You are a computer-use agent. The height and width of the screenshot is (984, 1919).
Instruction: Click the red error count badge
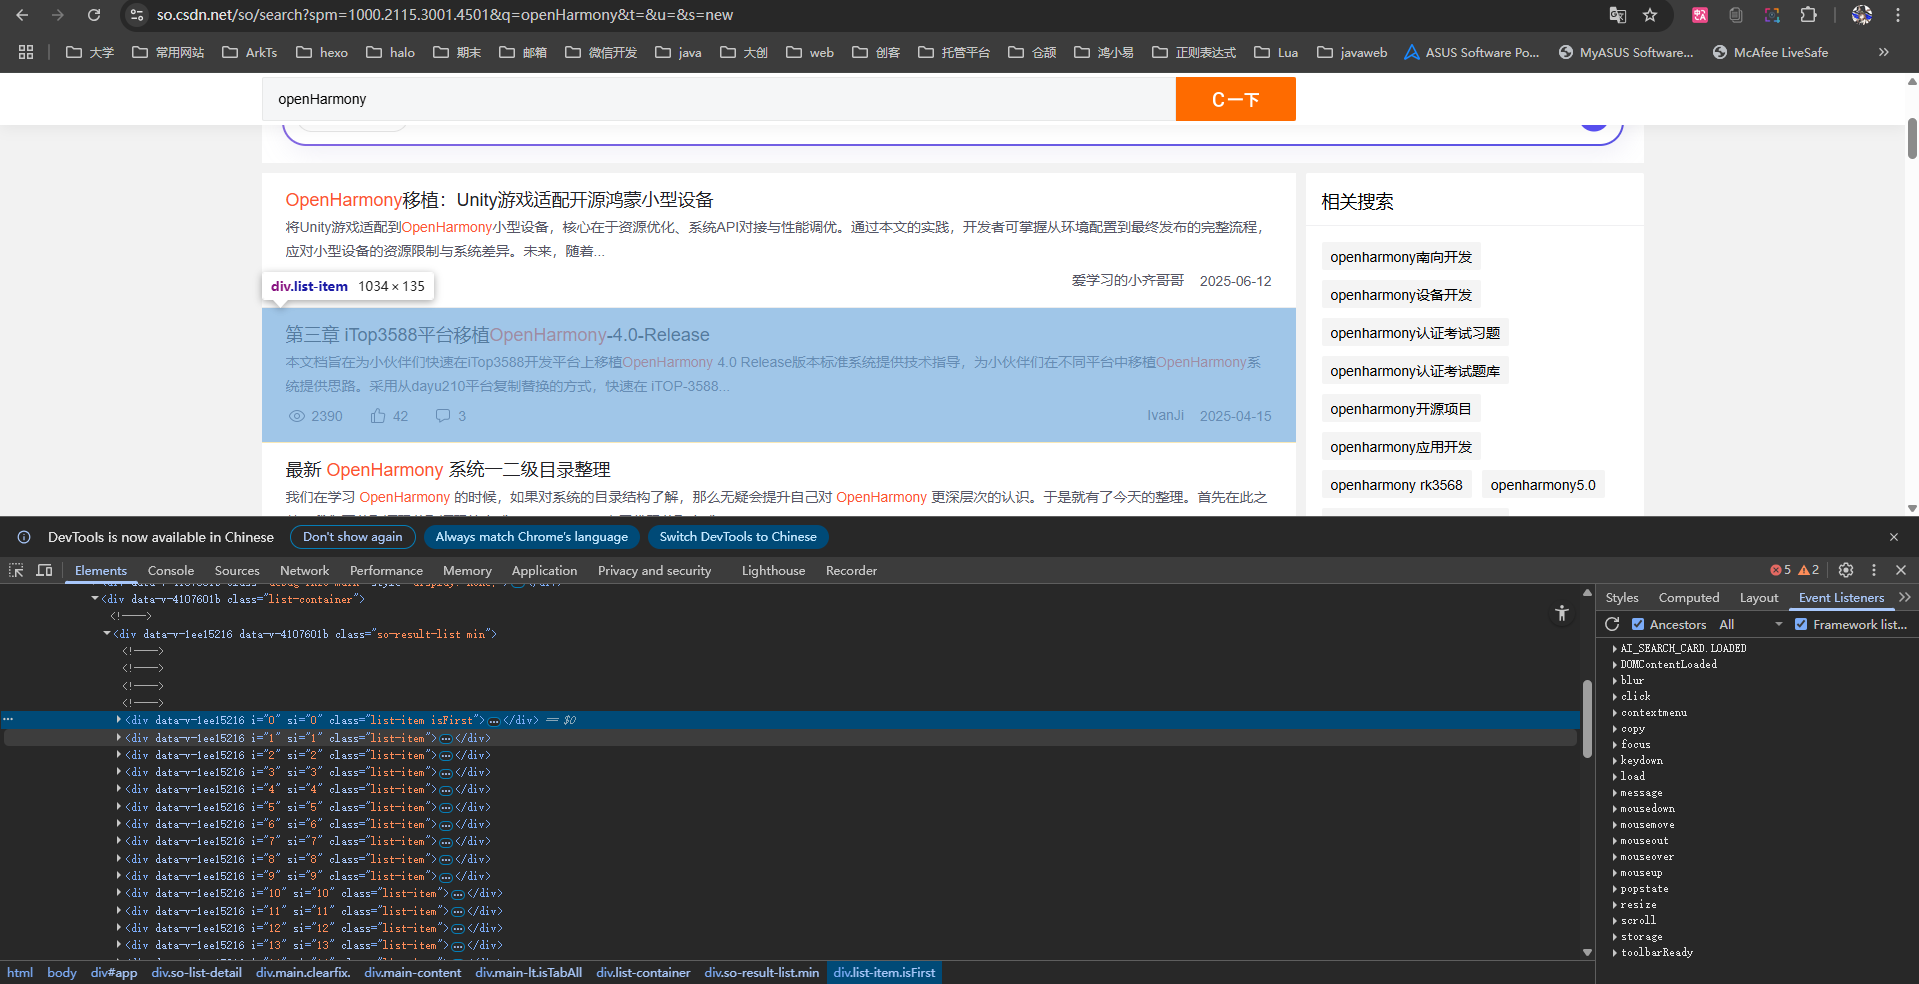point(1780,570)
